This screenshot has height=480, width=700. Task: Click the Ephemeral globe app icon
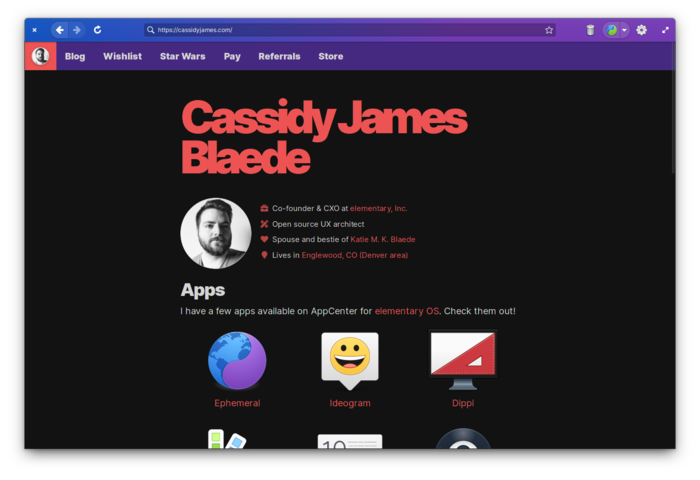(x=237, y=361)
